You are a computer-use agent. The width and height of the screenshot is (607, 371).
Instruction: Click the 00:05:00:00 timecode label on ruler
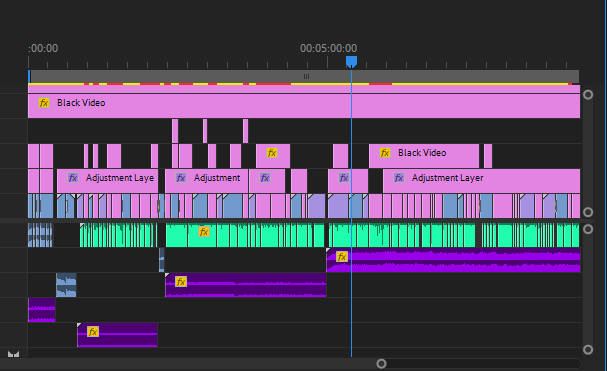328,48
